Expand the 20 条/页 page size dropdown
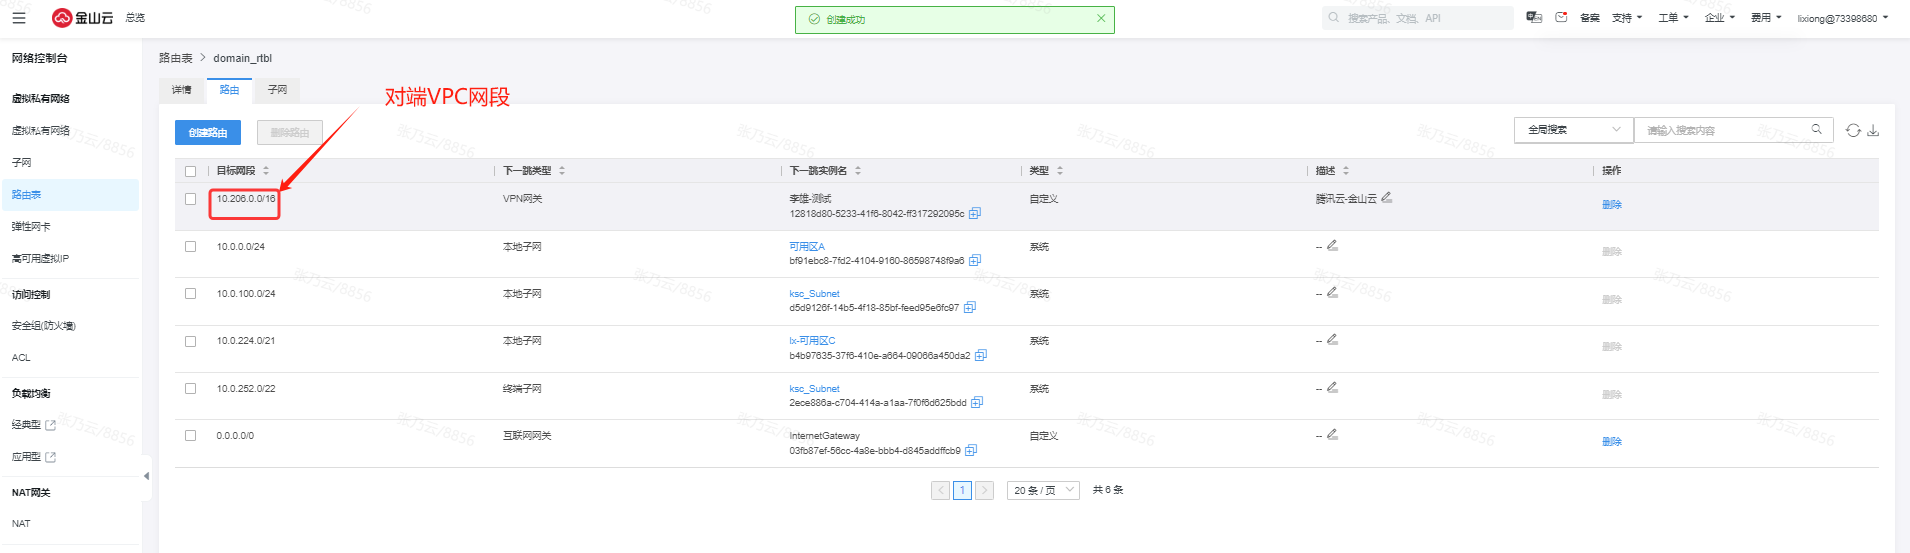The height and width of the screenshot is (553, 1910). pos(1043,490)
